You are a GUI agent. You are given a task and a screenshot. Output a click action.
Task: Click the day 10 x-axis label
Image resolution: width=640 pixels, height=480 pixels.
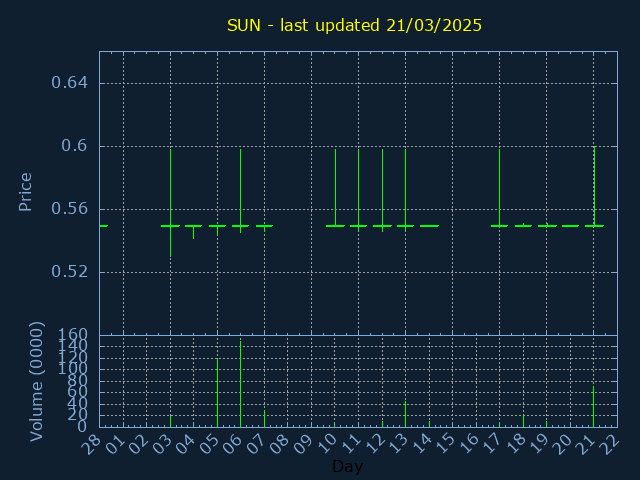click(327, 444)
